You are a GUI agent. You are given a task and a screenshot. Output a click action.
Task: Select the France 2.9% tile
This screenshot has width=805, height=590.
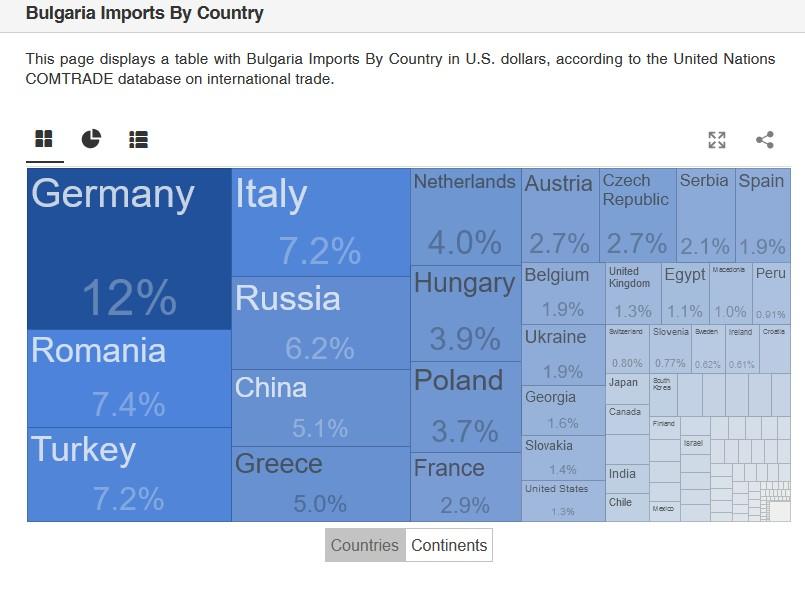466,487
